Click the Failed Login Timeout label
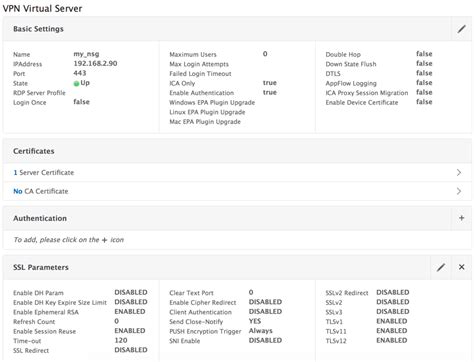 [x=200, y=74]
